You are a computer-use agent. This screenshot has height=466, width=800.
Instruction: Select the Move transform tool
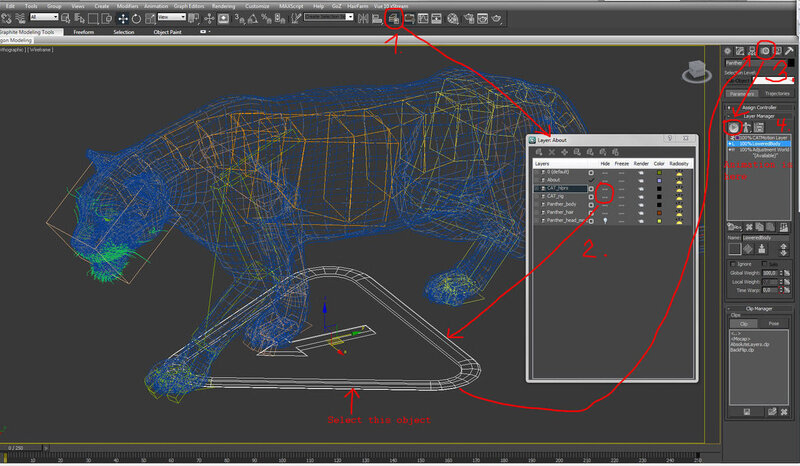coord(122,18)
